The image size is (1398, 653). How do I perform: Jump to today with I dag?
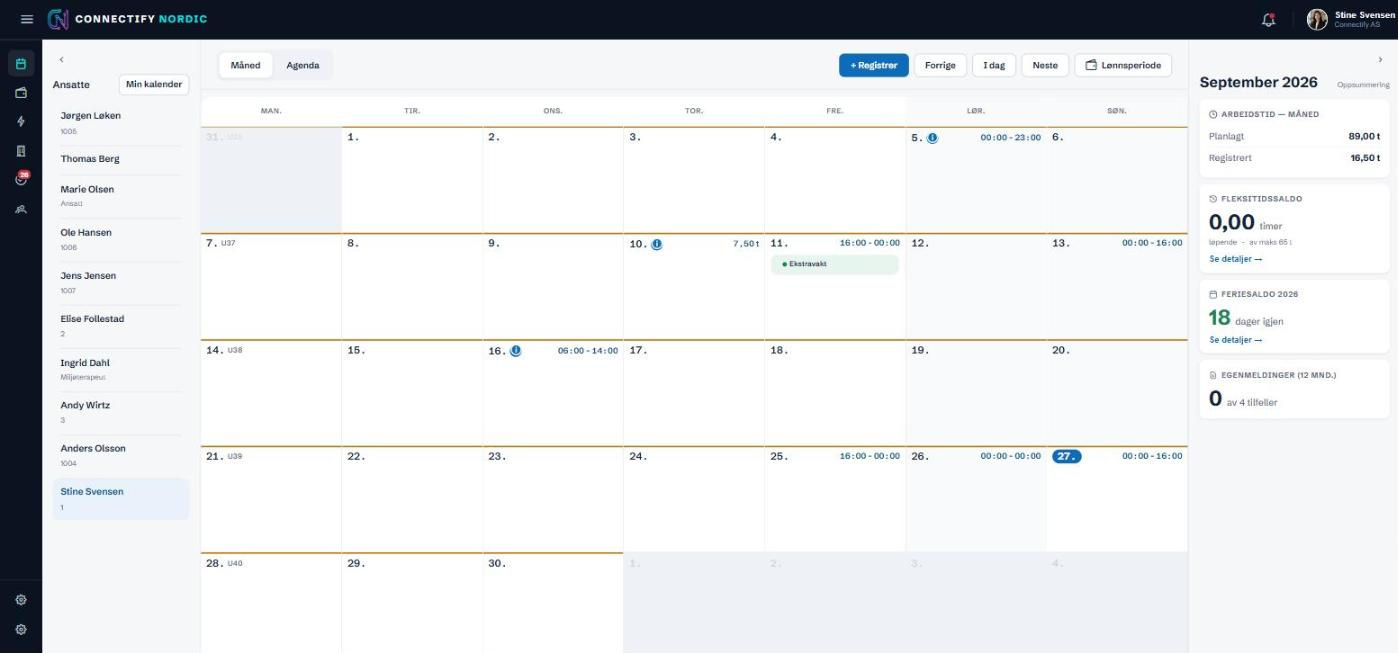(994, 65)
